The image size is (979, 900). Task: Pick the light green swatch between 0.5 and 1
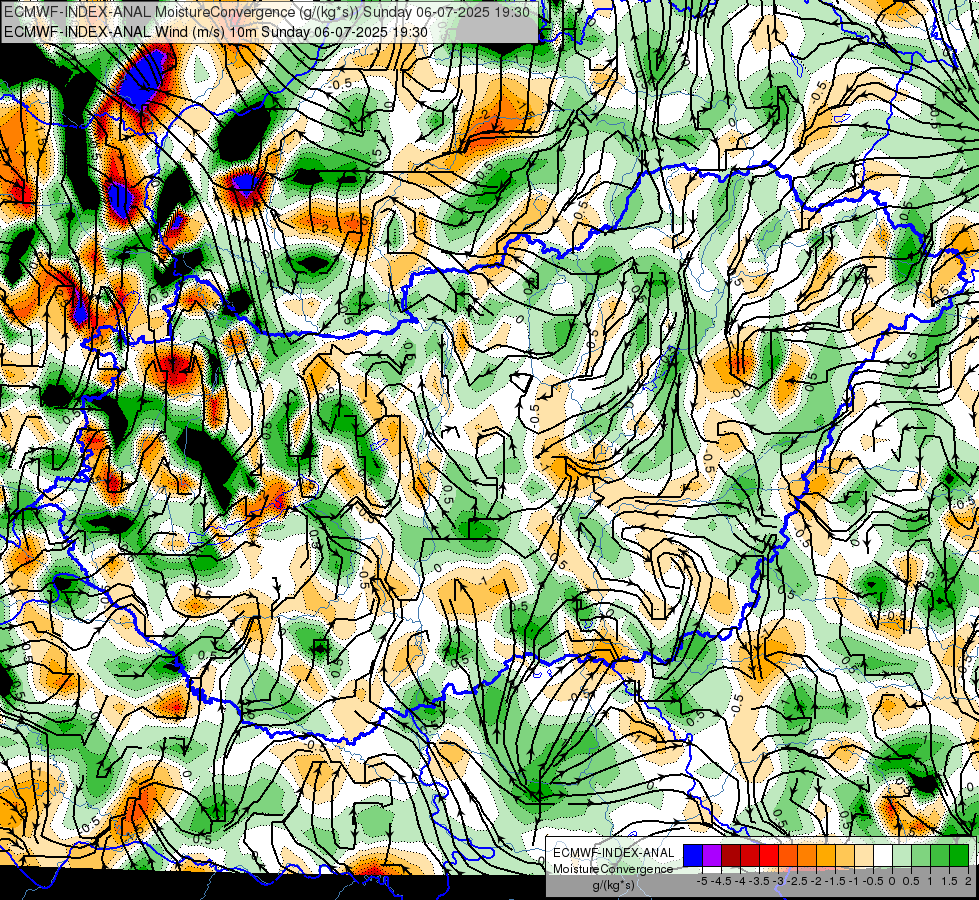(x=921, y=856)
